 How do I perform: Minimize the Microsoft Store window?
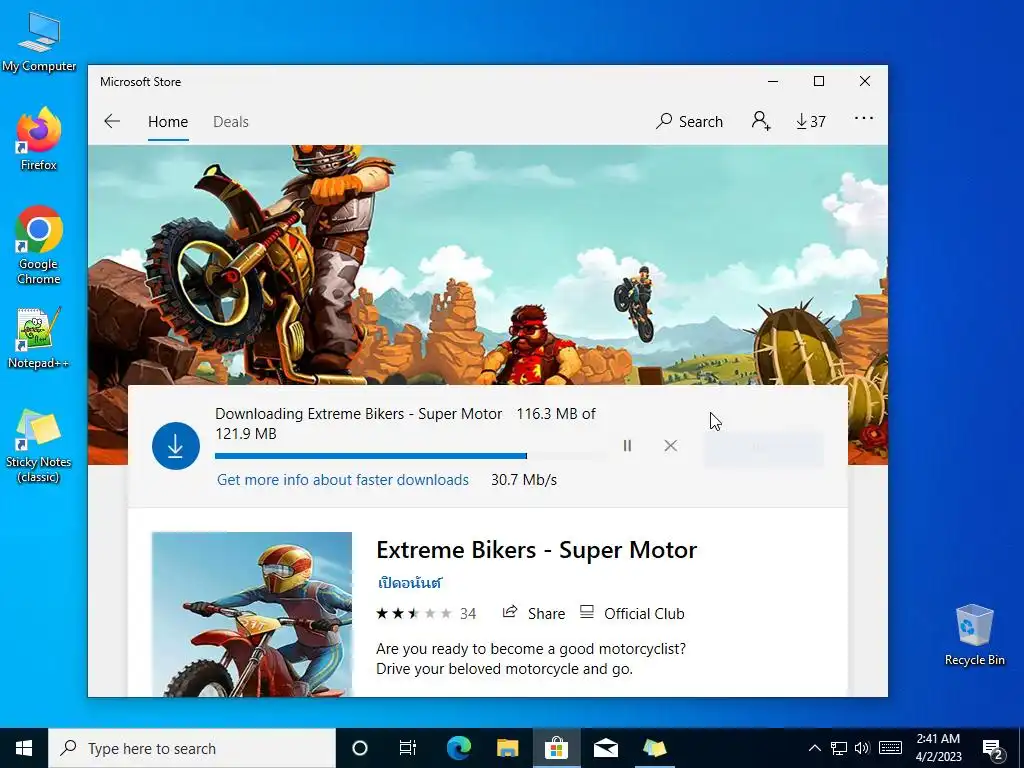click(x=773, y=82)
